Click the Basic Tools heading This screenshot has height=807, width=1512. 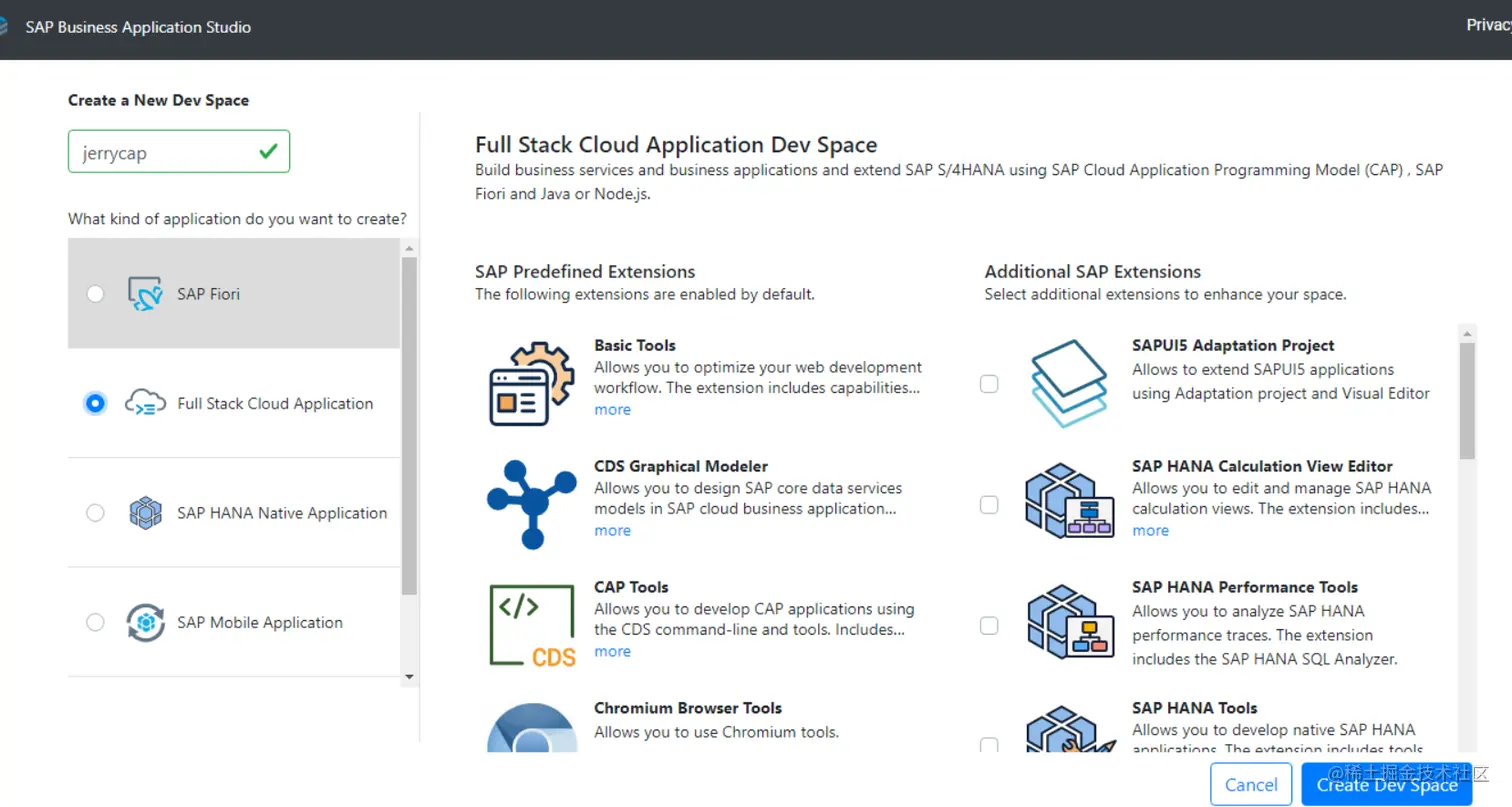[635, 345]
